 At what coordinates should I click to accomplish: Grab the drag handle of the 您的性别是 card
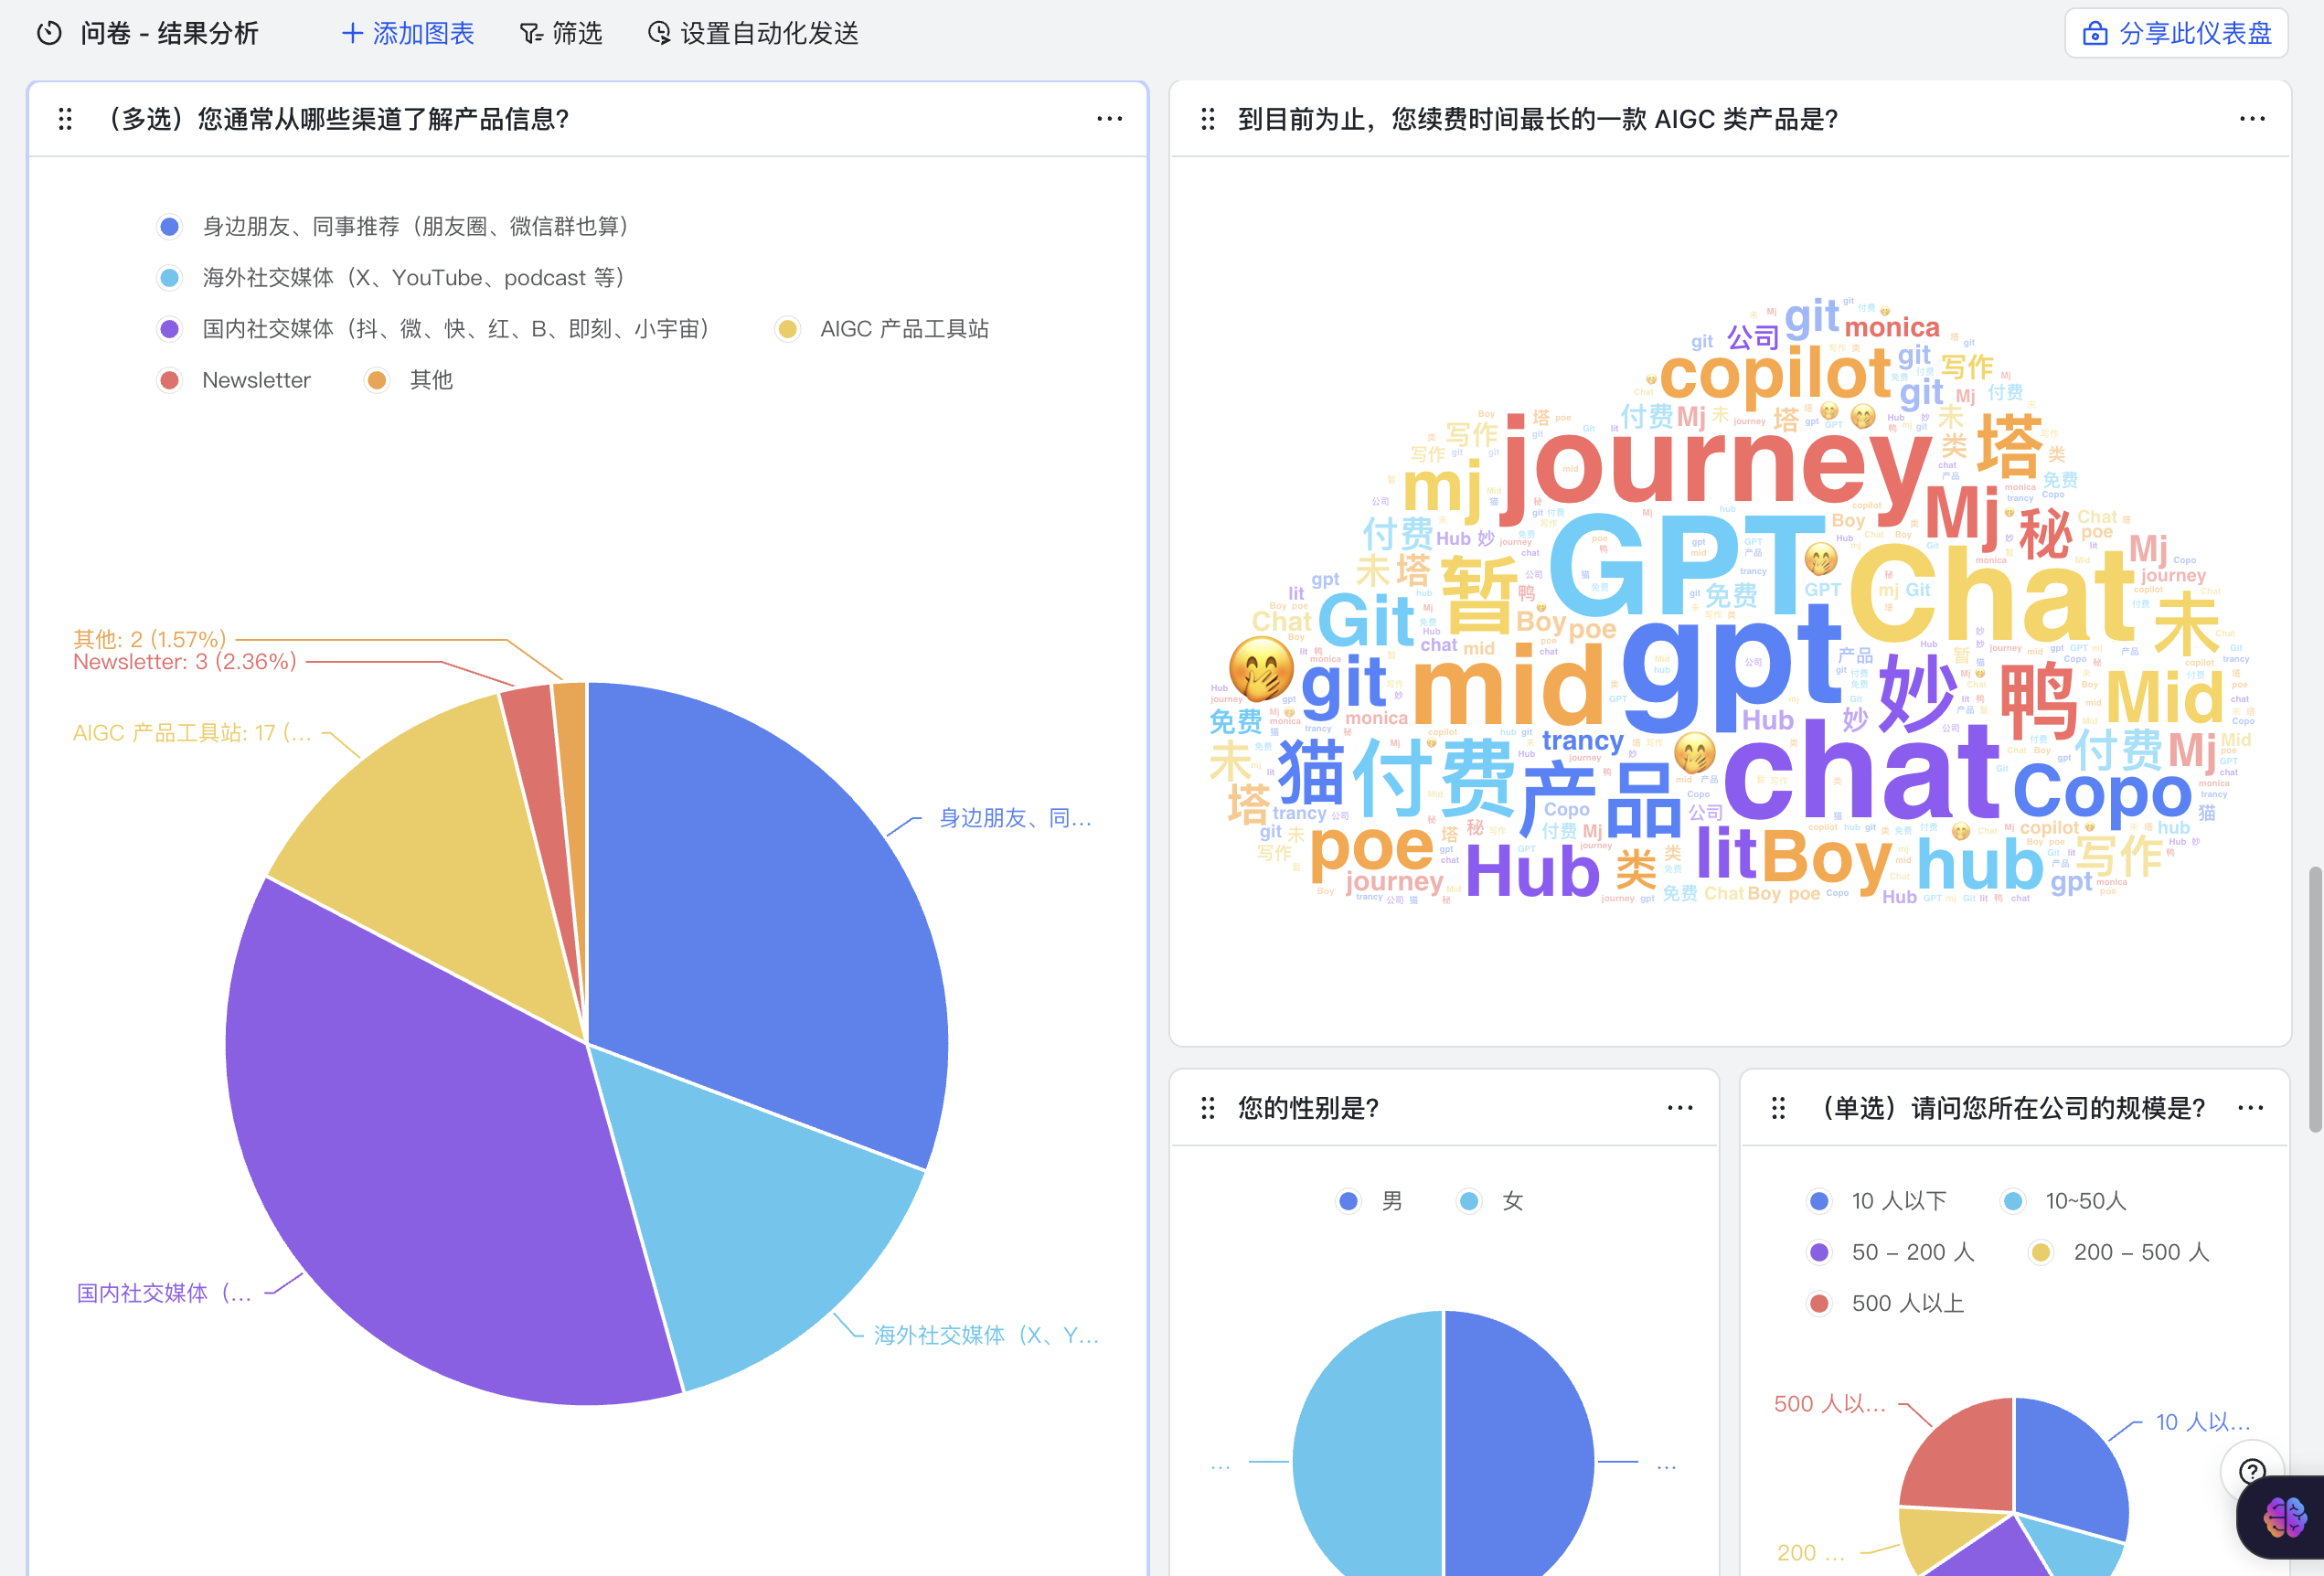tap(1208, 1108)
